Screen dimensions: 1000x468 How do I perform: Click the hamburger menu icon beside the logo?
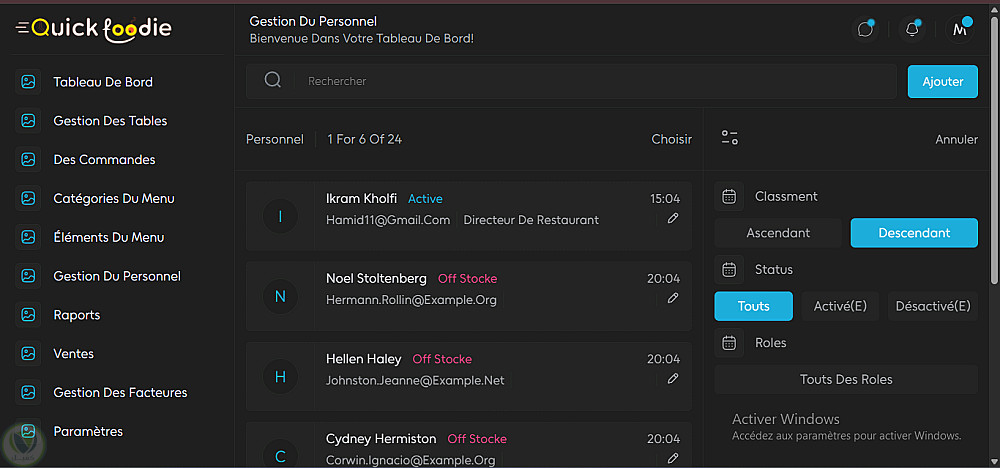pos(22,28)
